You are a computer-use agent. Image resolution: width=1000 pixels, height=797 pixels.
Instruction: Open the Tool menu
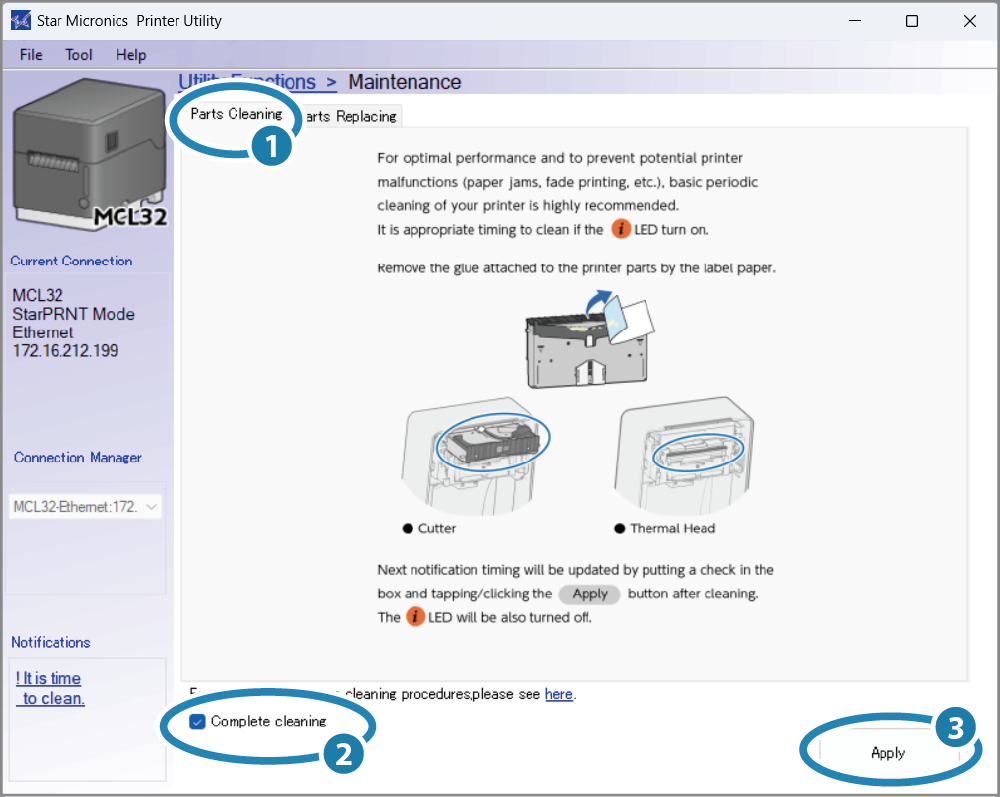79,55
